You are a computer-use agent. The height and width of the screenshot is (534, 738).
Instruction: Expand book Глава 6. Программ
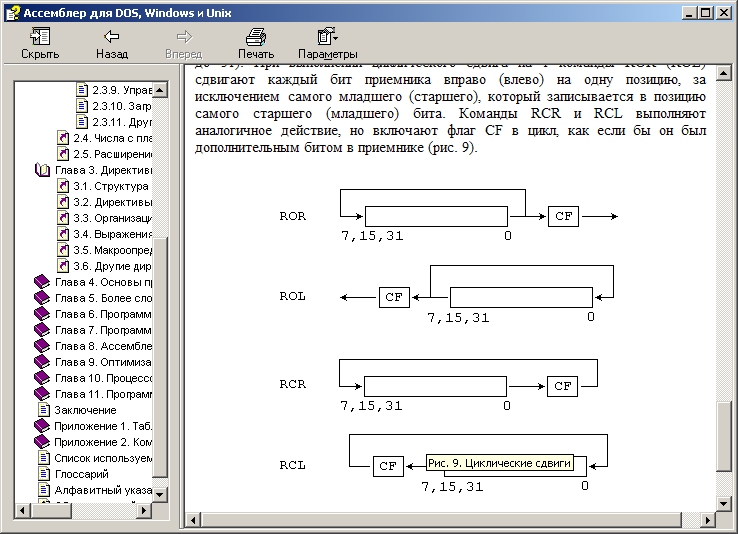pos(42,314)
